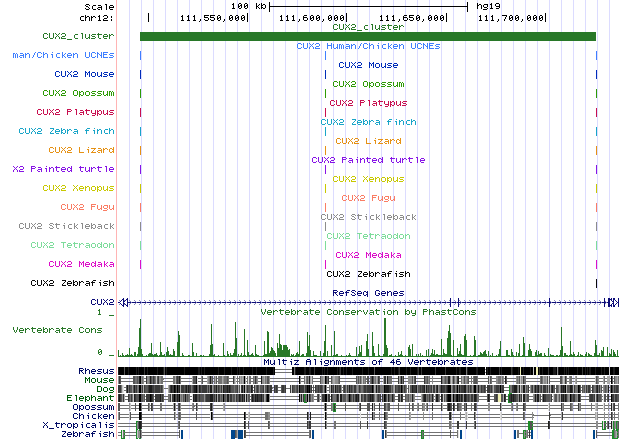Click the centered 'CUX2 Lizard' track title
The width and height of the screenshot is (620, 439).
[x=367, y=141]
